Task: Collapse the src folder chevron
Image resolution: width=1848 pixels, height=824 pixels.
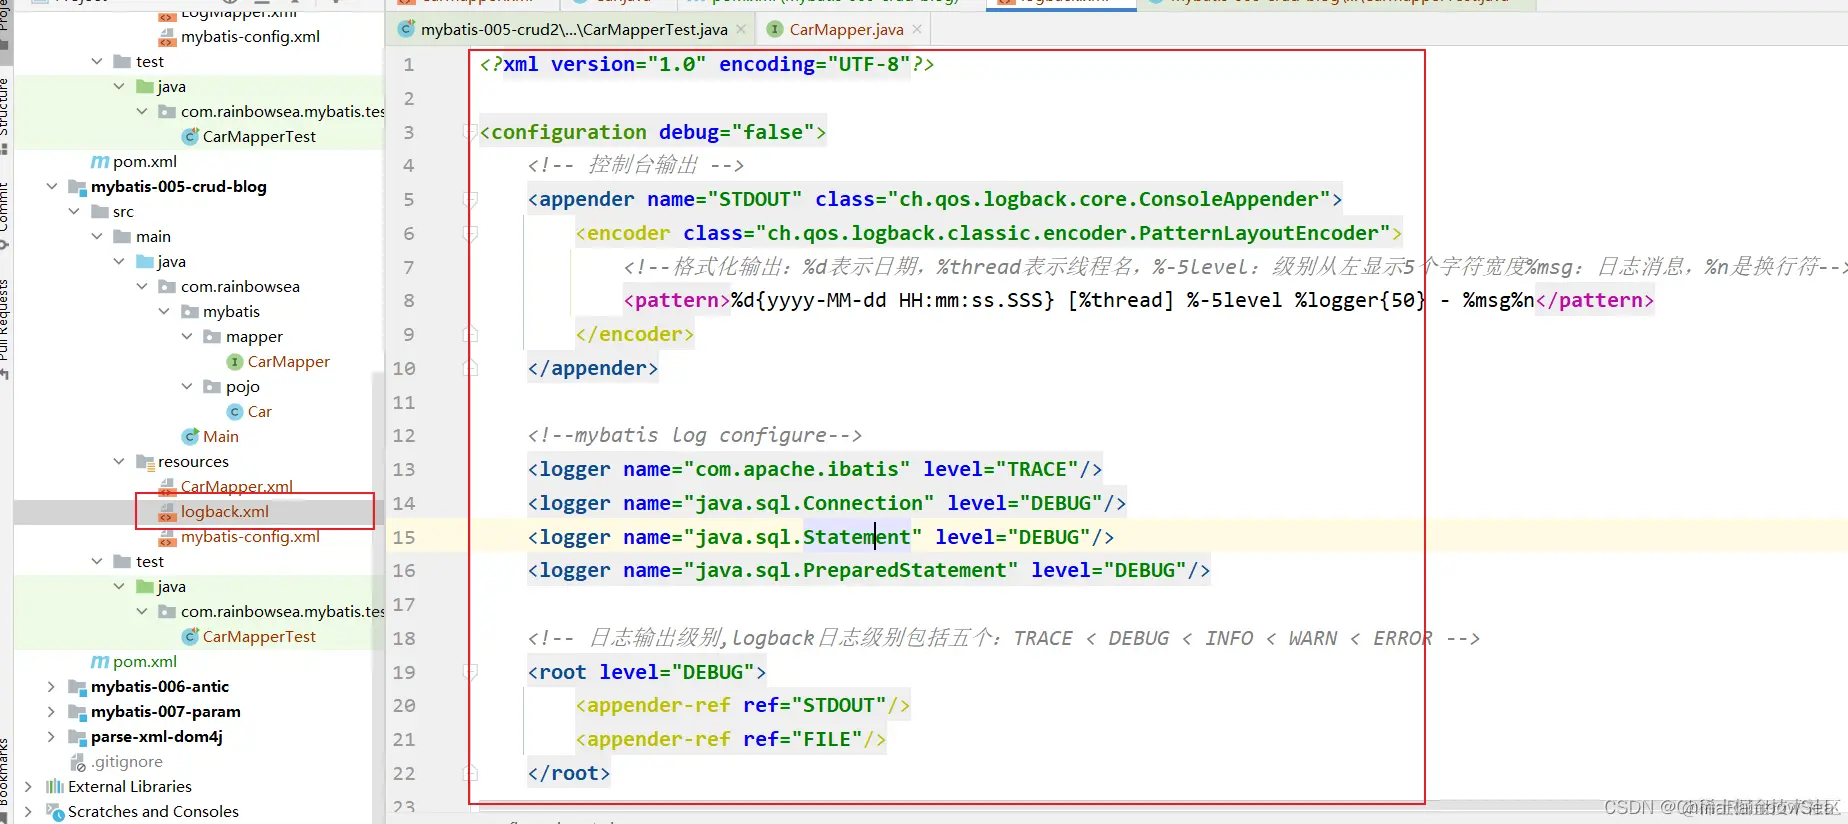Action: point(74,212)
